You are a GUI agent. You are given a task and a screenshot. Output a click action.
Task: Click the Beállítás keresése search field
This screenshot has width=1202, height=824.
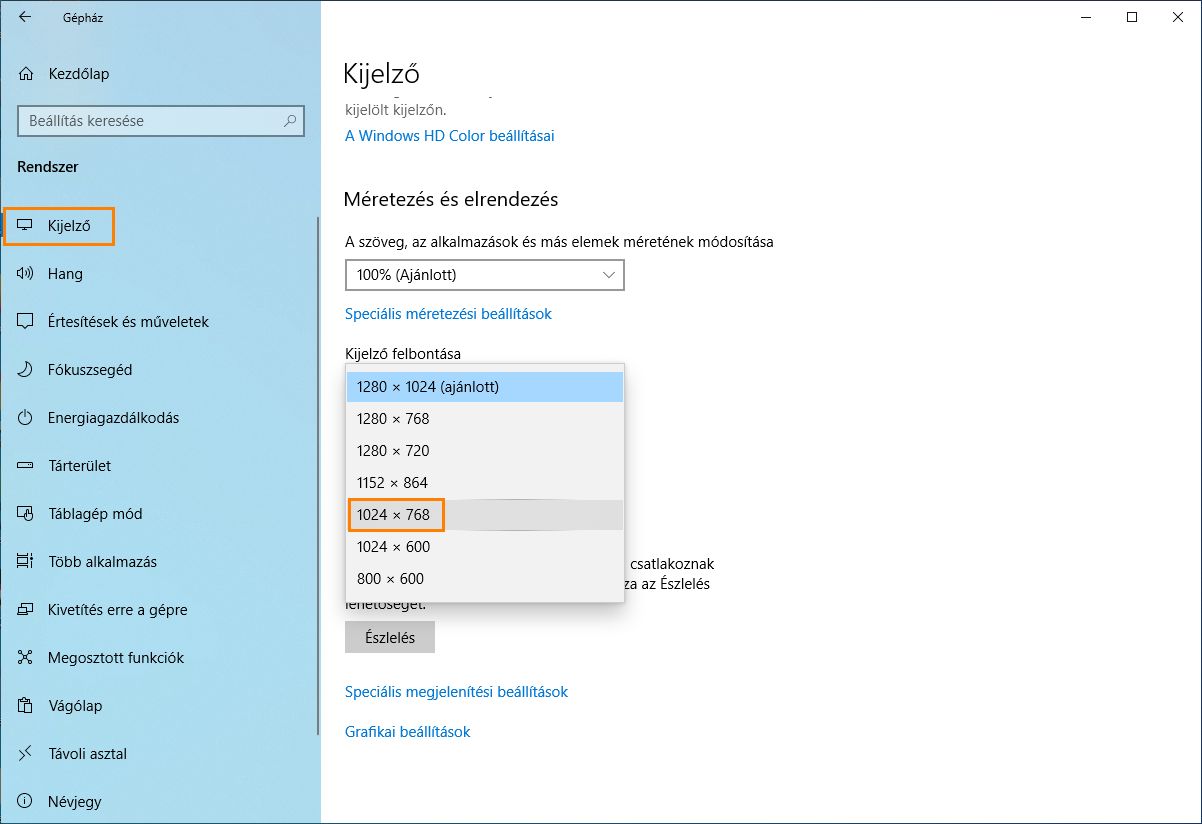tap(150, 121)
